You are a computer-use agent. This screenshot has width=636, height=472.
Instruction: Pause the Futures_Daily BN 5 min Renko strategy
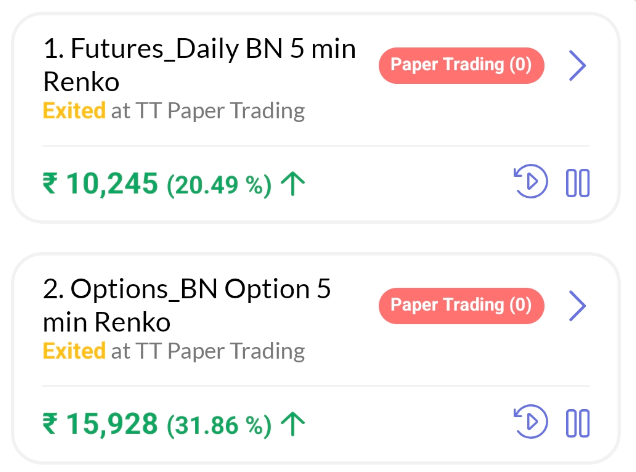point(578,183)
